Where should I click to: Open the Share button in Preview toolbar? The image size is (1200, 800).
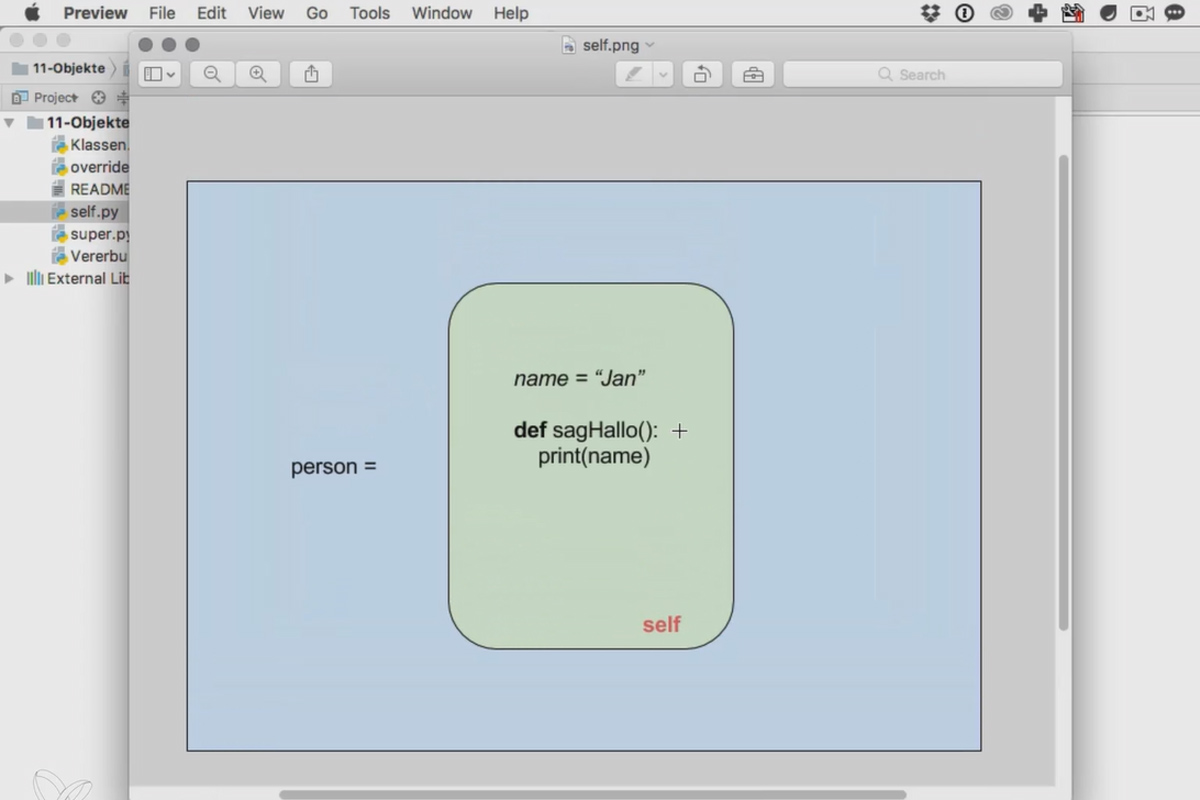[311, 74]
